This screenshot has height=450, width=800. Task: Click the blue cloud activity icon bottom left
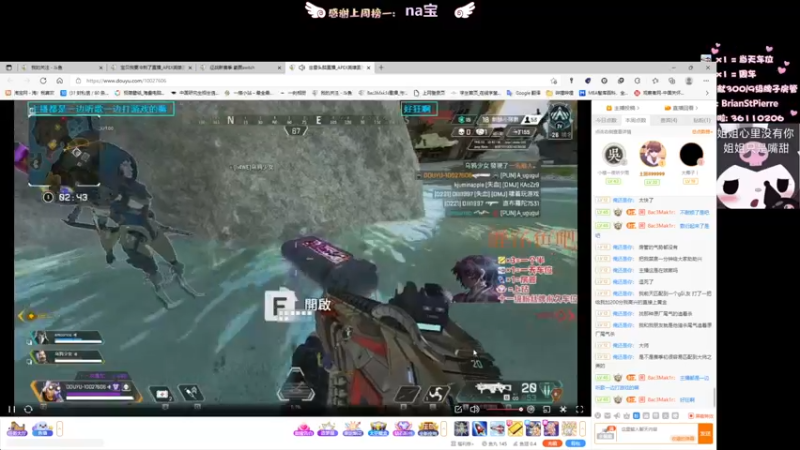click(x=42, y=429)
